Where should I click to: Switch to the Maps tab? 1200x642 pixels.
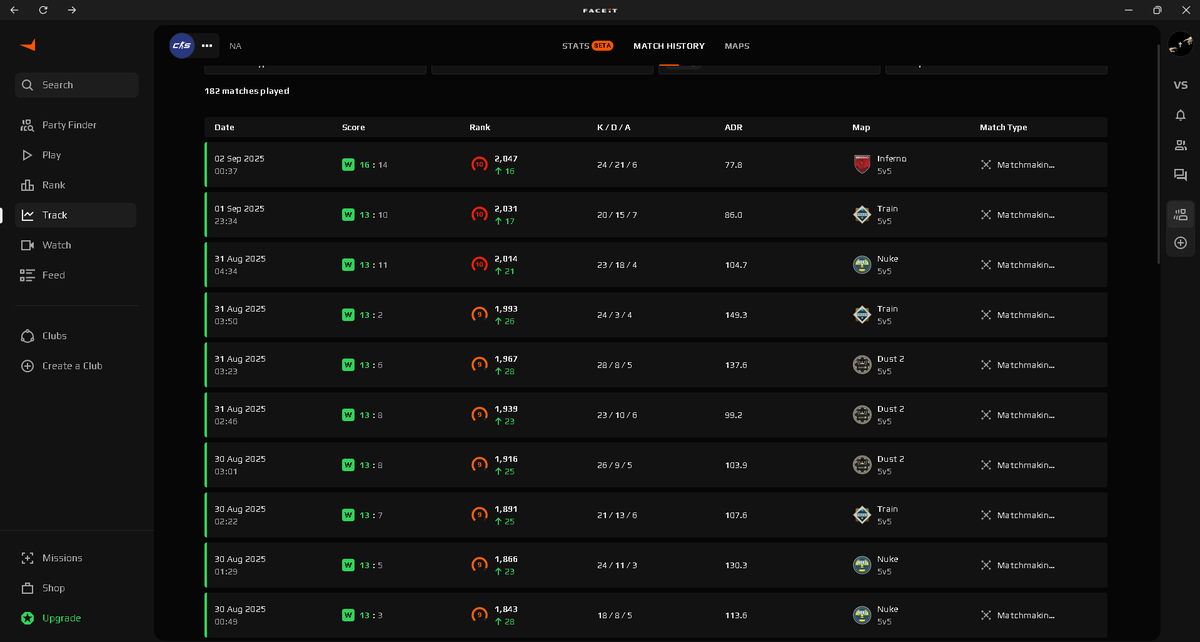[x=737, y=46]
